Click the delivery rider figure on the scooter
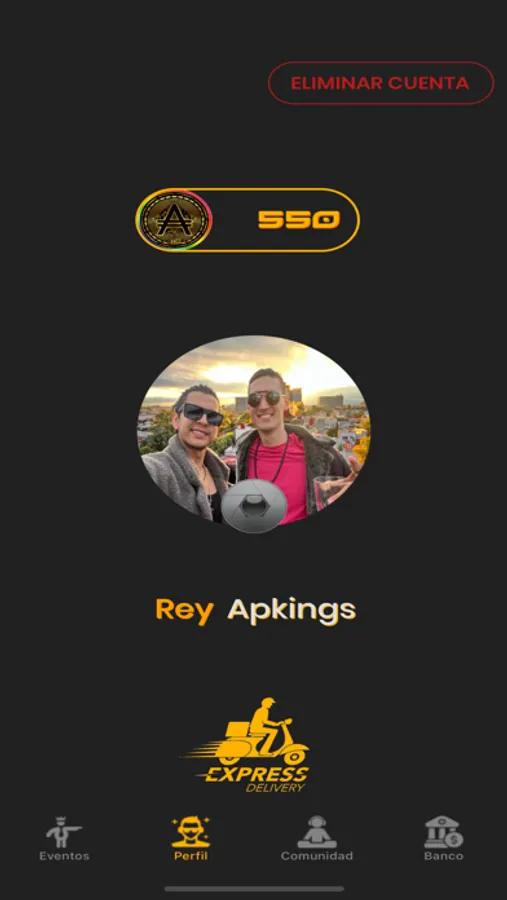 click(x=263, y=724)
